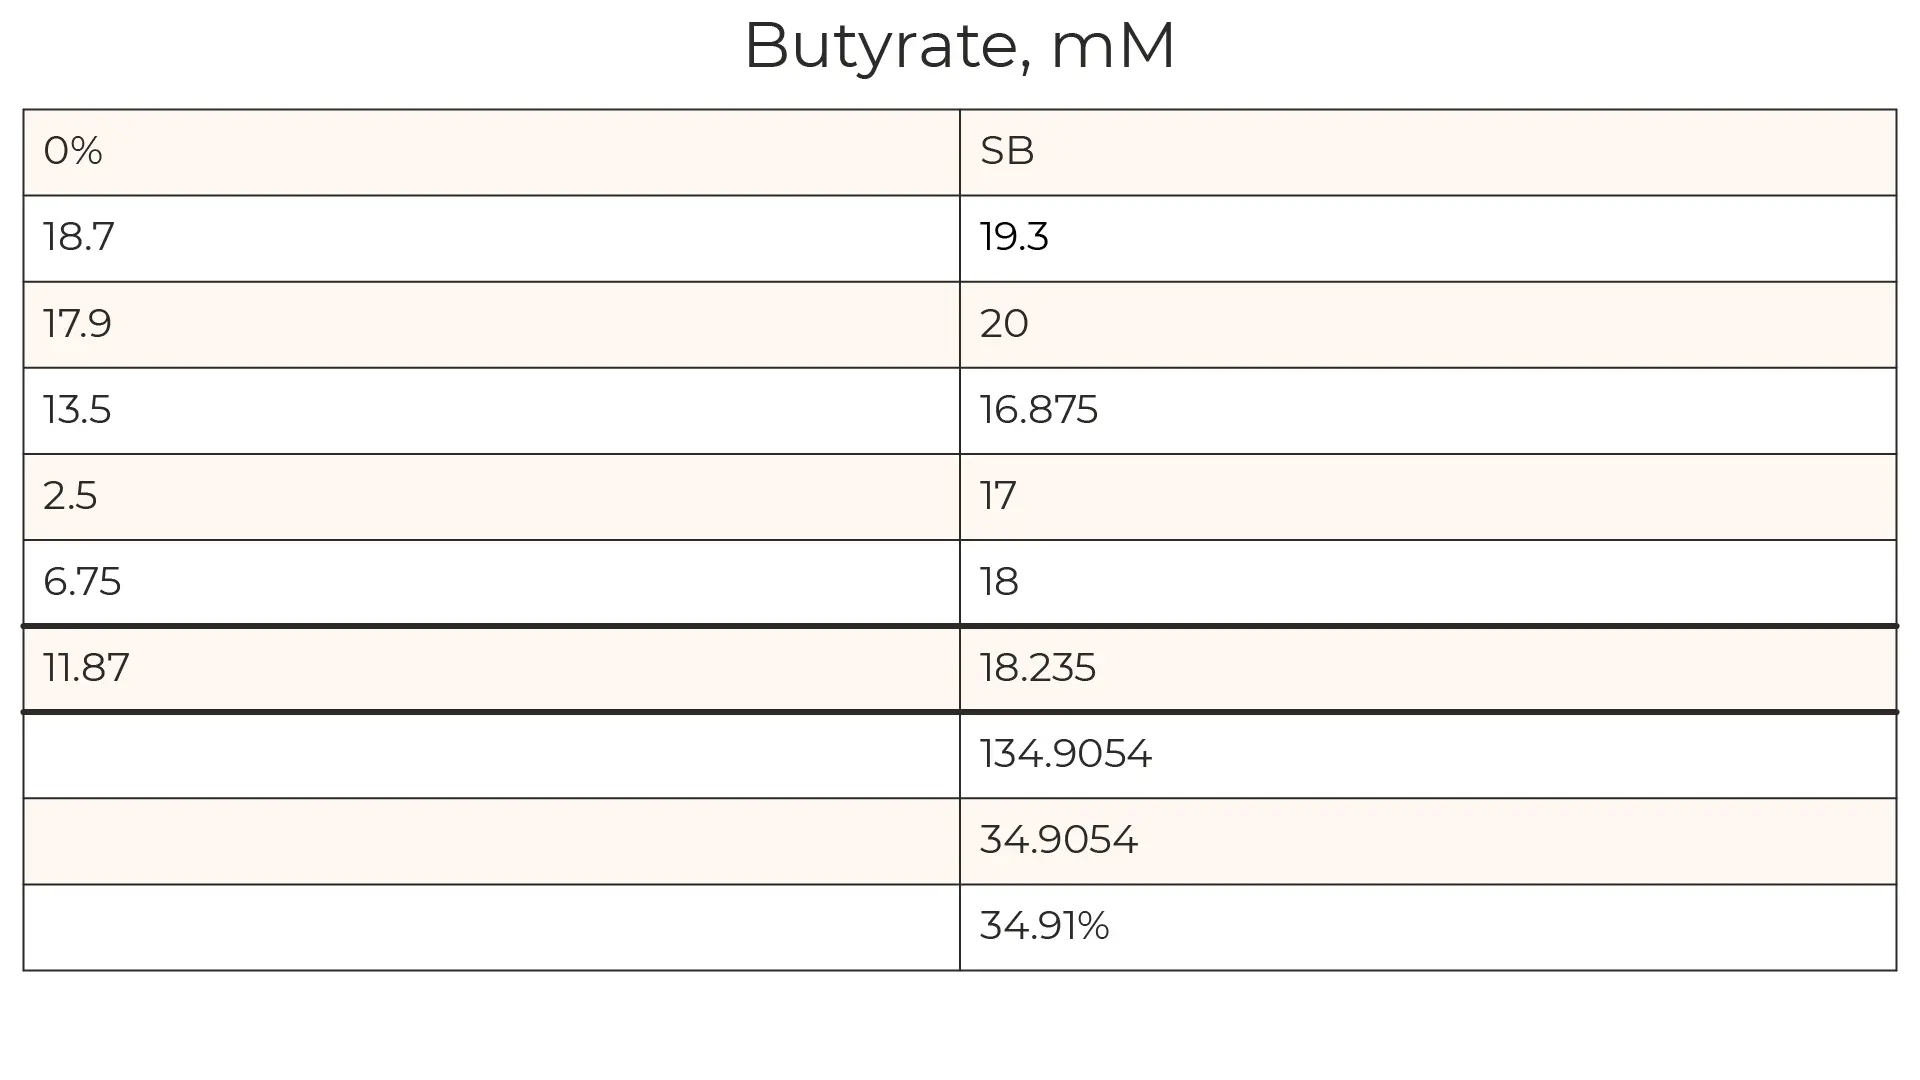This screenshot has height=1080, width=1920.
Task: Select the 34.91% percentage cell
Action: coord(1427,926)
